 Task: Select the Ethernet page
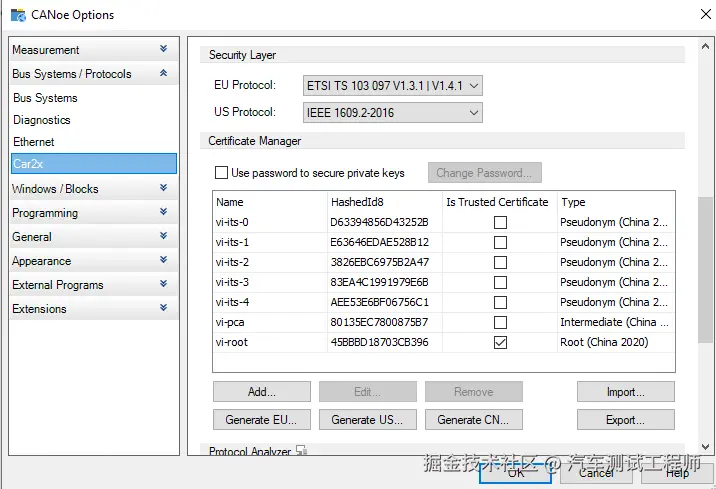coord(94,142)
